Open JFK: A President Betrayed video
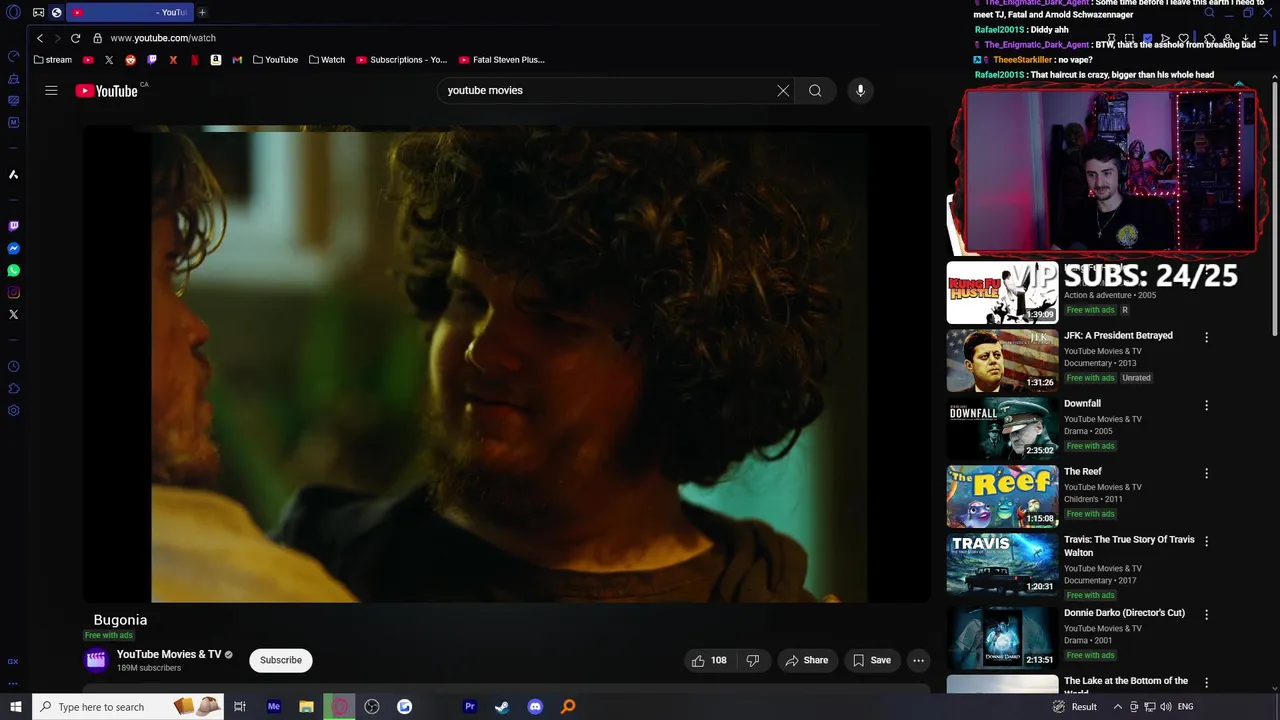The width and height of the screenshot is (1280, 720). (x=1118, y=336)
